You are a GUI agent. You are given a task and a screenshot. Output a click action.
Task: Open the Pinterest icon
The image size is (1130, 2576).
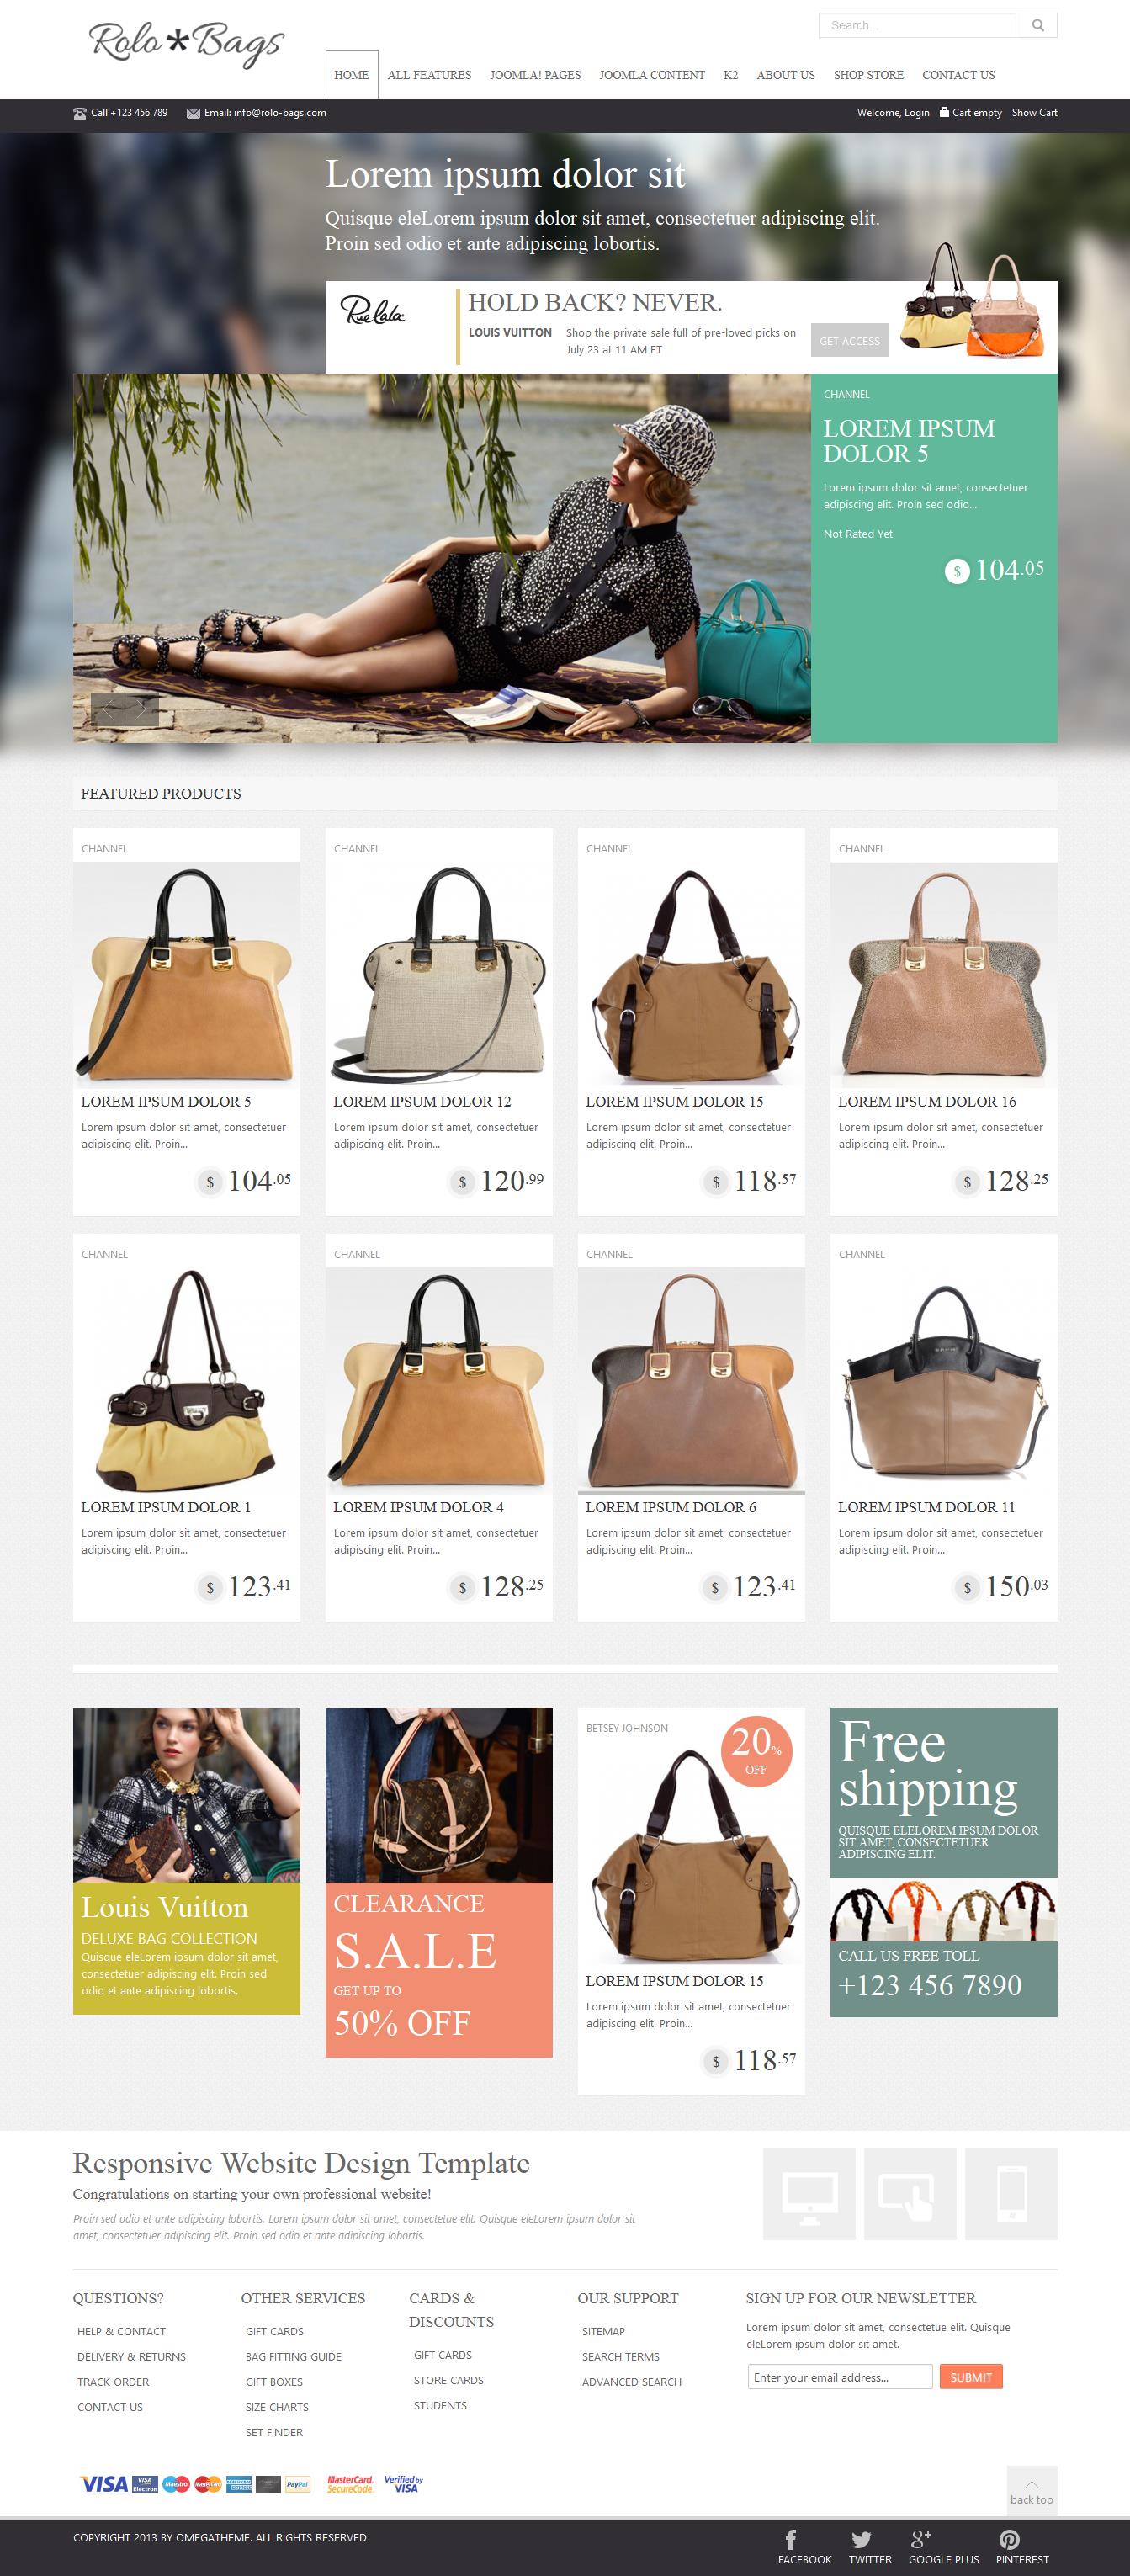(x=1010, y=2539)
